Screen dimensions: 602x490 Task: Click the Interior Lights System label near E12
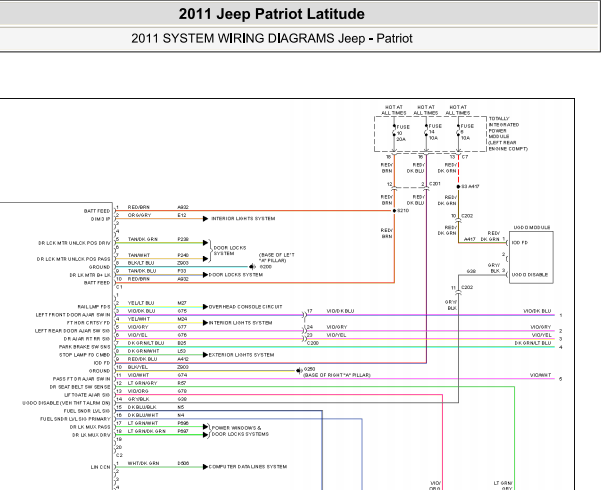click(243, 219)
